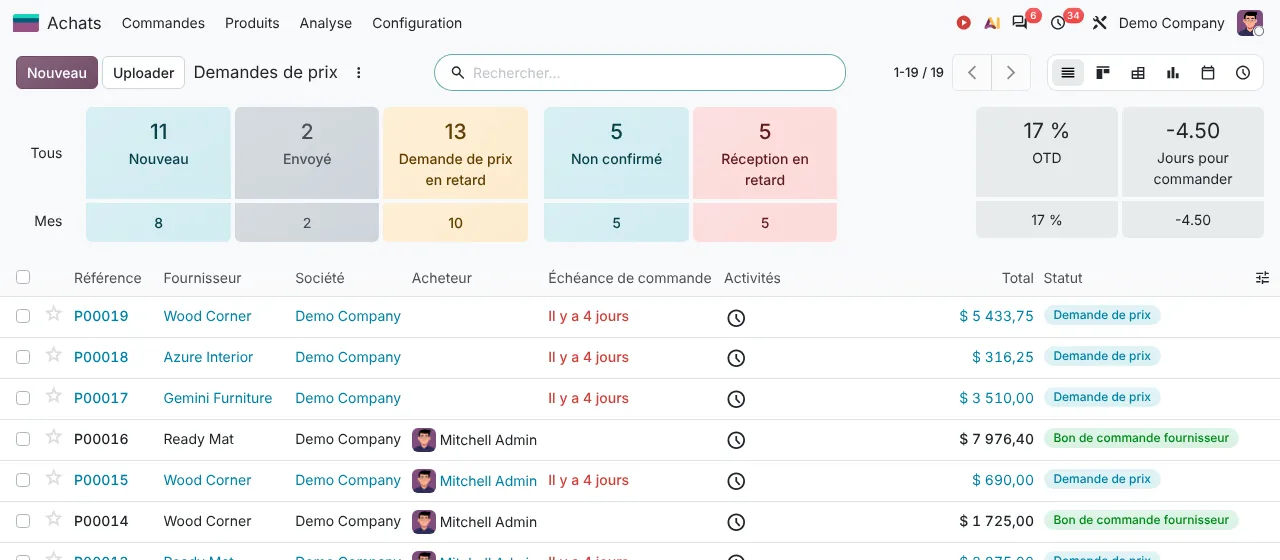Click the Ready Mat supplier cell
The image size is (1280, 560).
click(199, 439)
